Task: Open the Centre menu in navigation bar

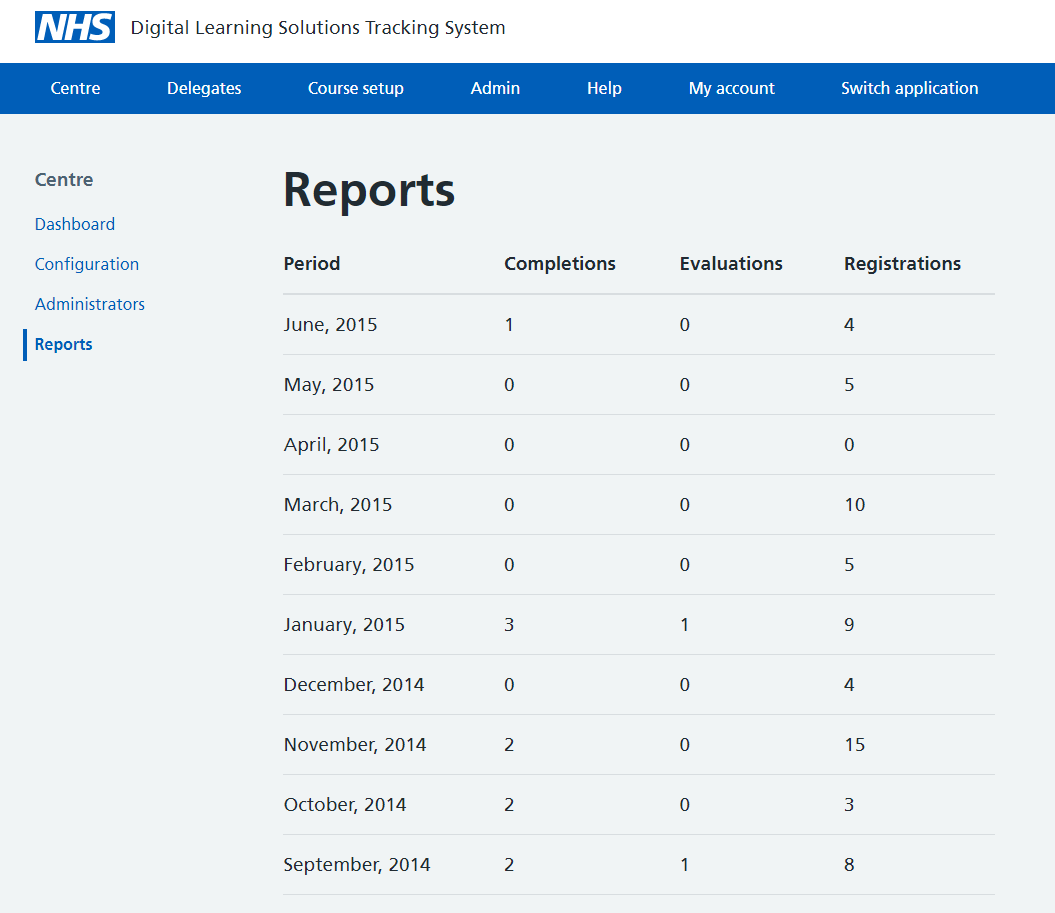Action: point(75,88)
